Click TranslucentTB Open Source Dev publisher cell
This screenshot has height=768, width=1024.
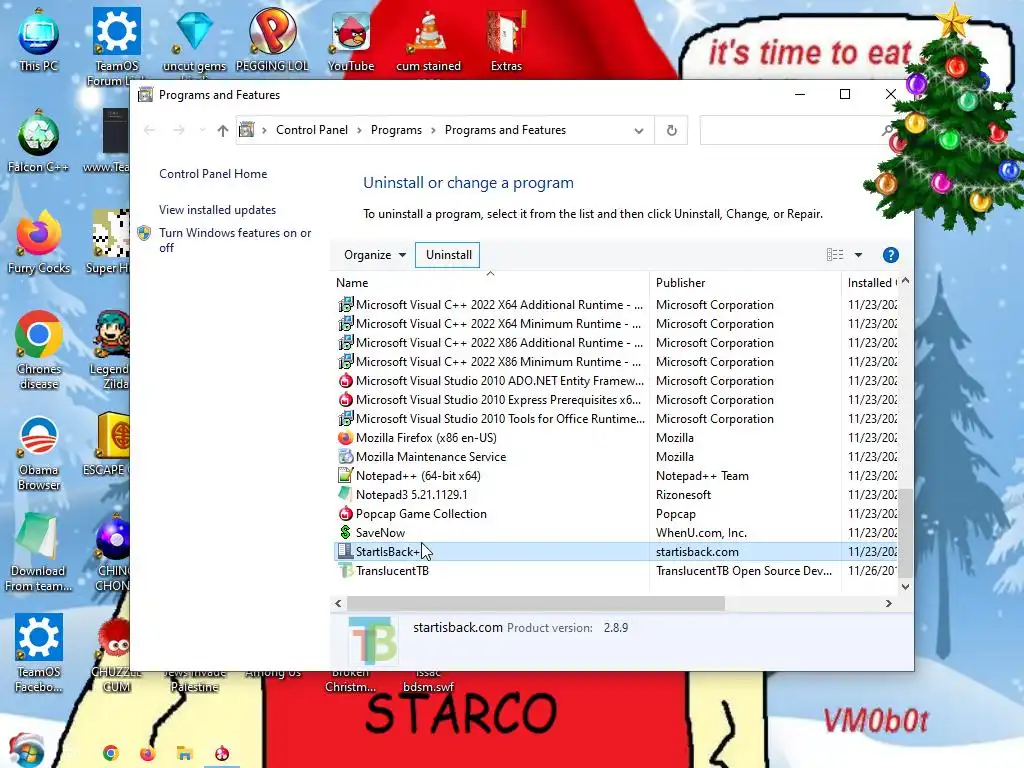tap(744, 571)
